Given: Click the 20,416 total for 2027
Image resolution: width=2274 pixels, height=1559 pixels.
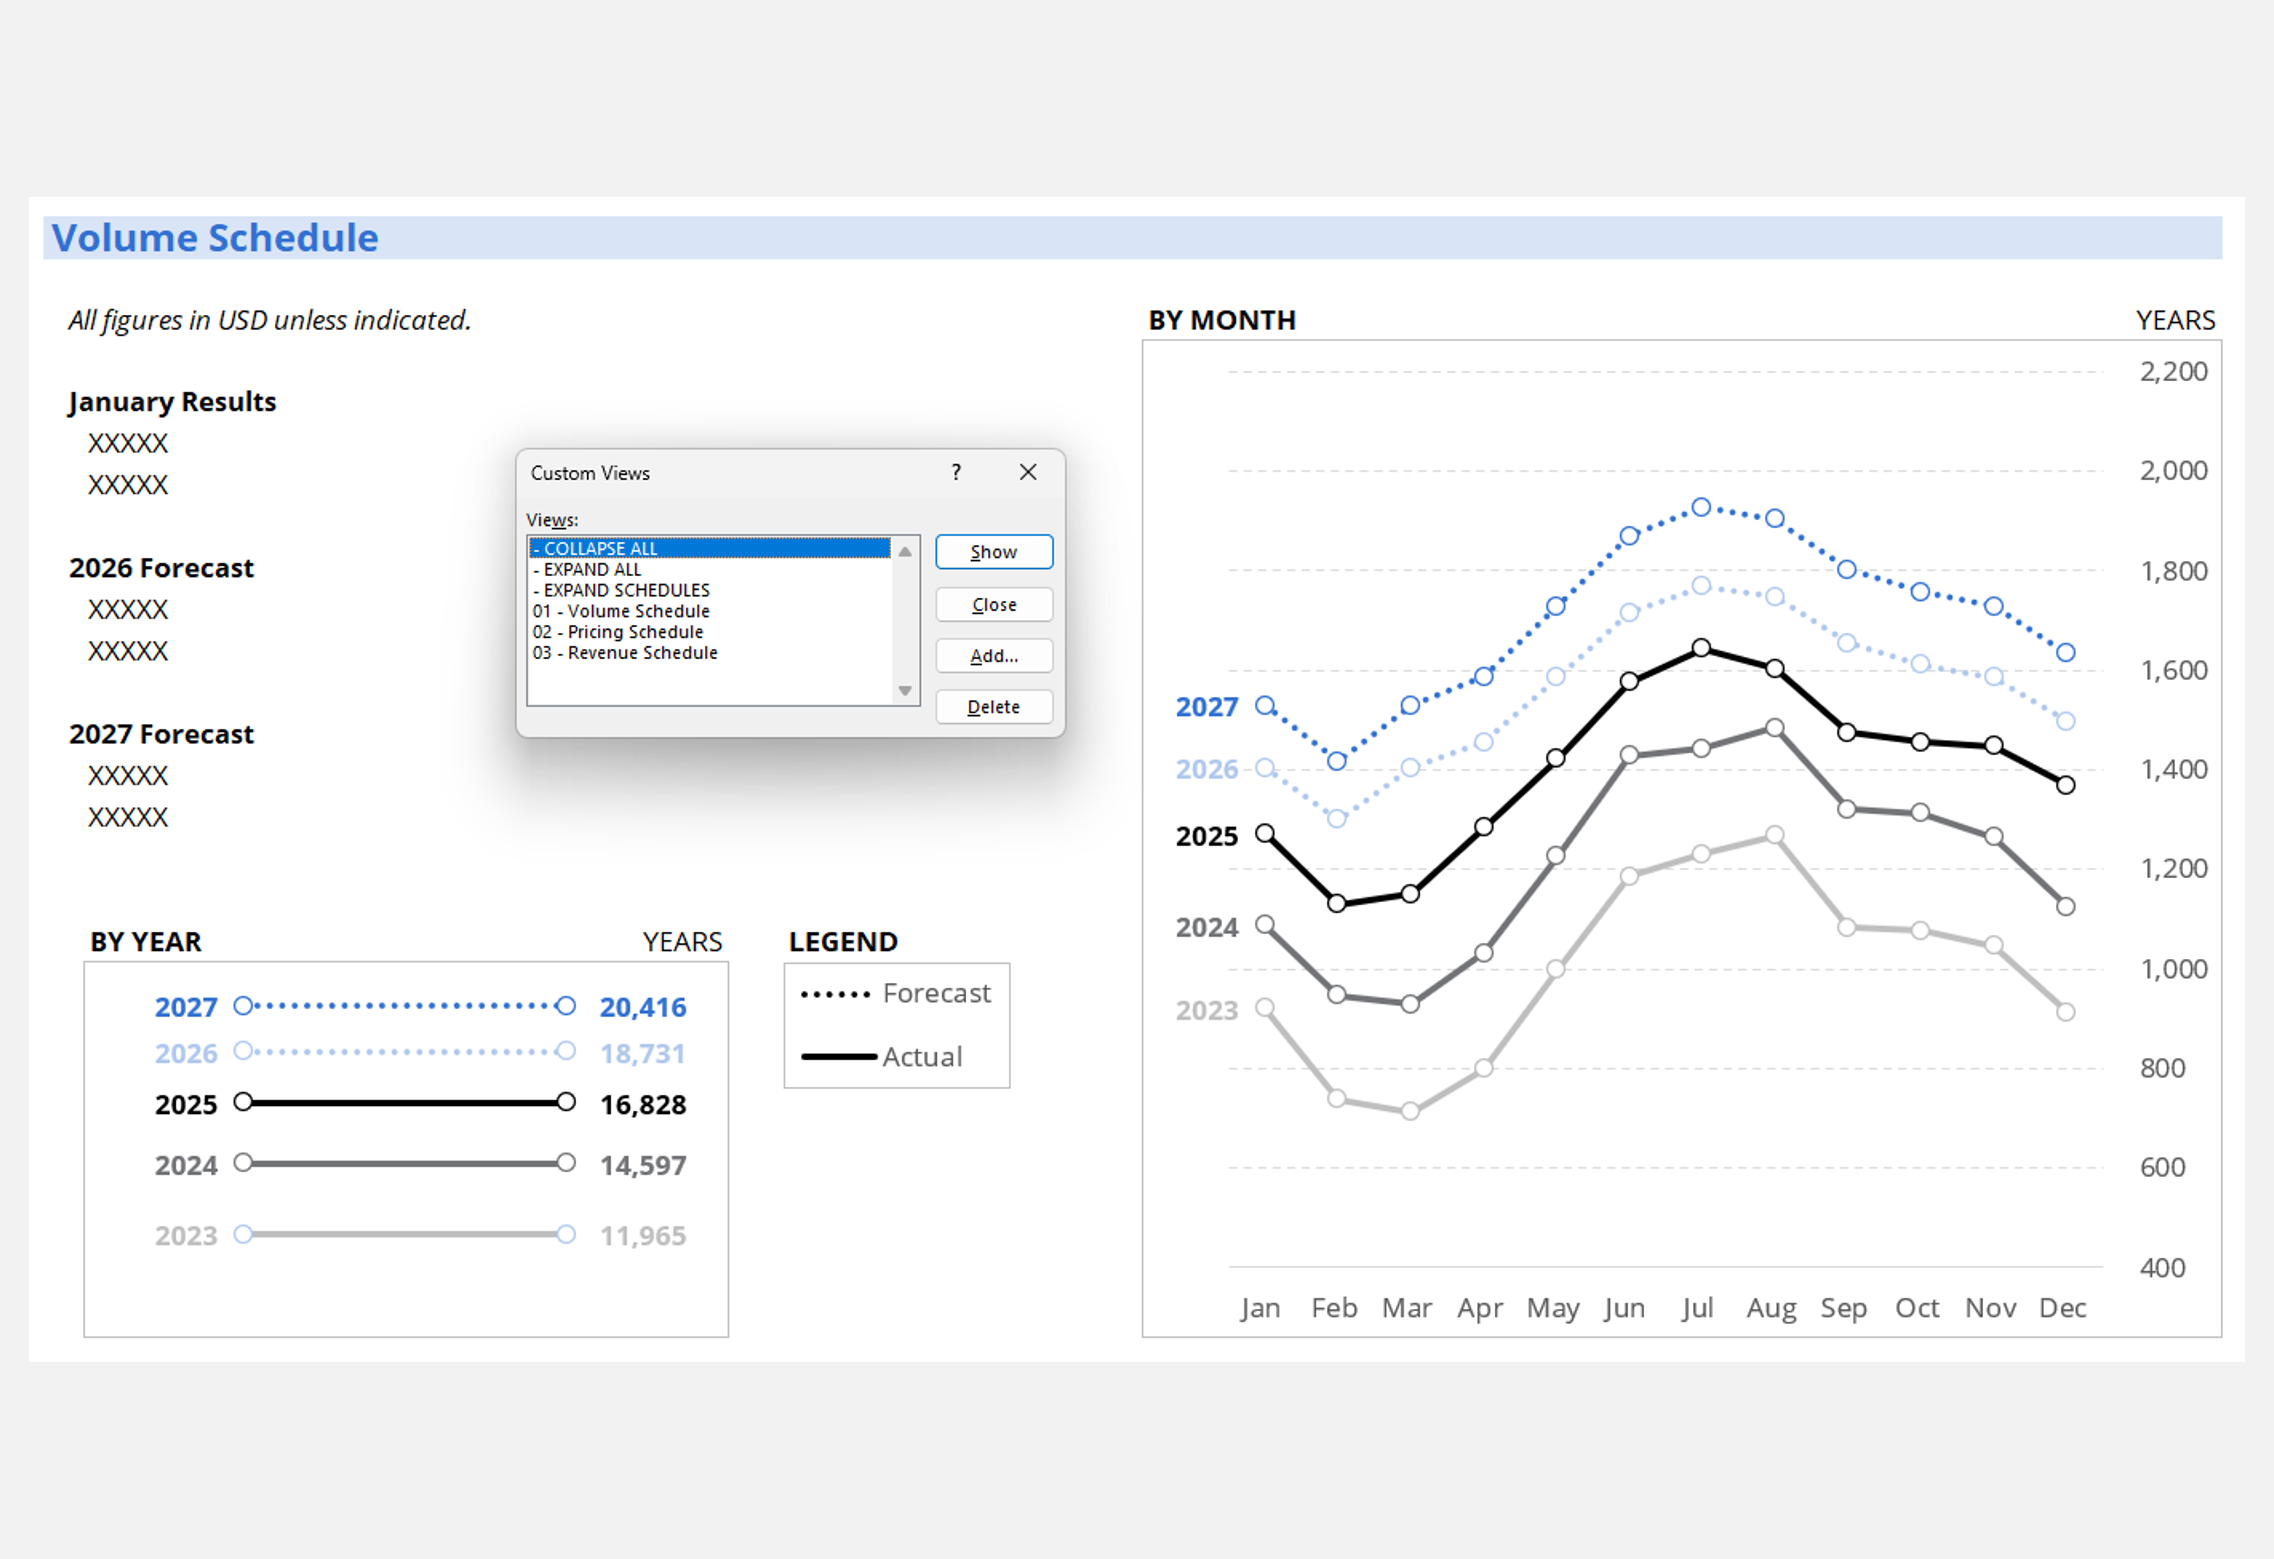Looking at the screenshot, I should click(x=642, y=1007).
